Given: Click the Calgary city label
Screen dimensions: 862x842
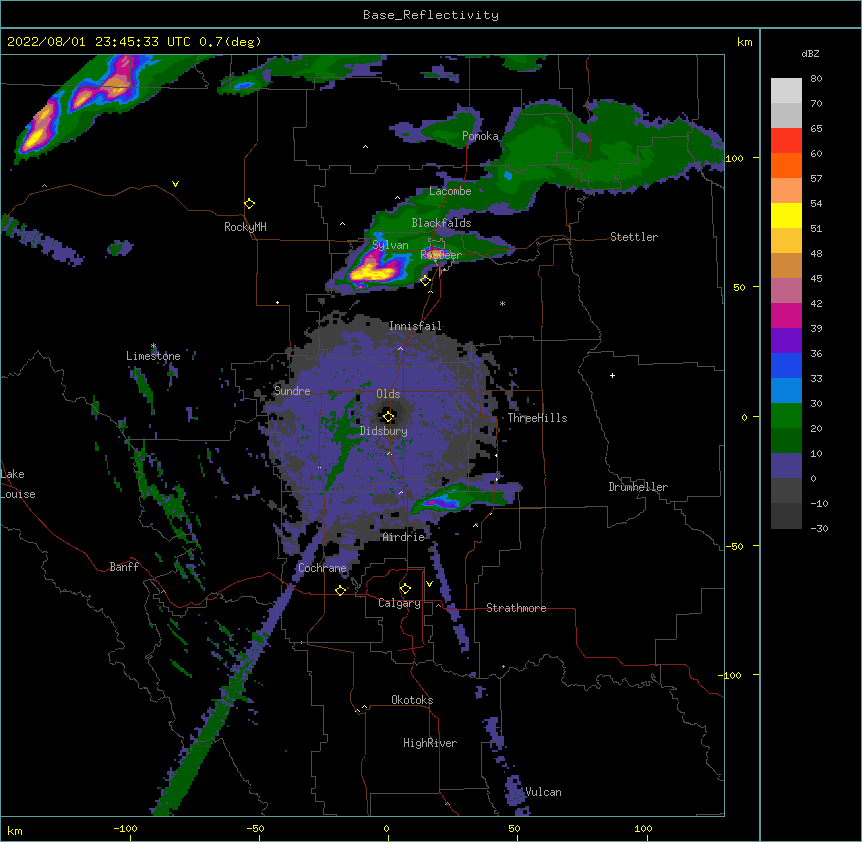Looking at the screenshot, I should point(399,603).
